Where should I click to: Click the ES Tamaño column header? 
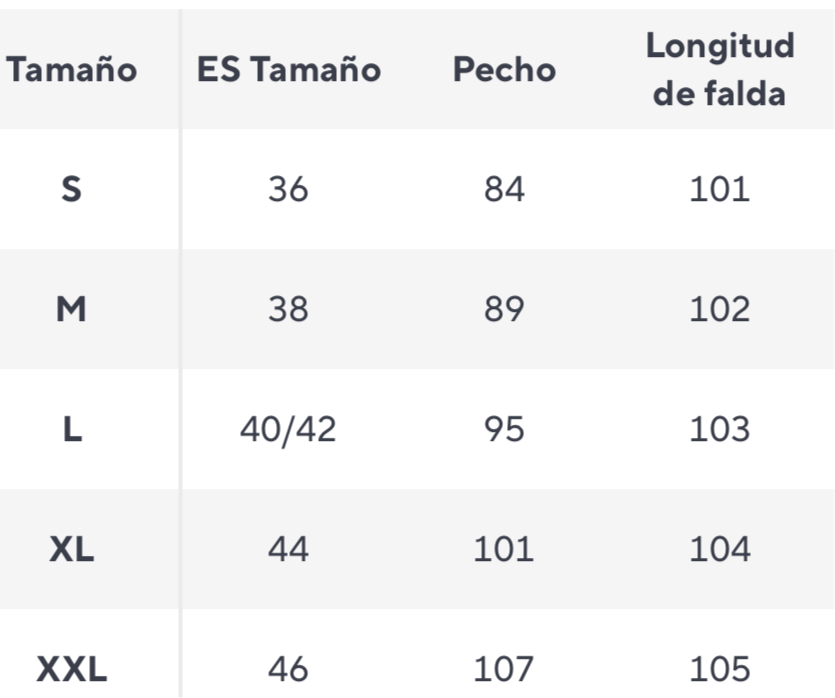(288, 70)
